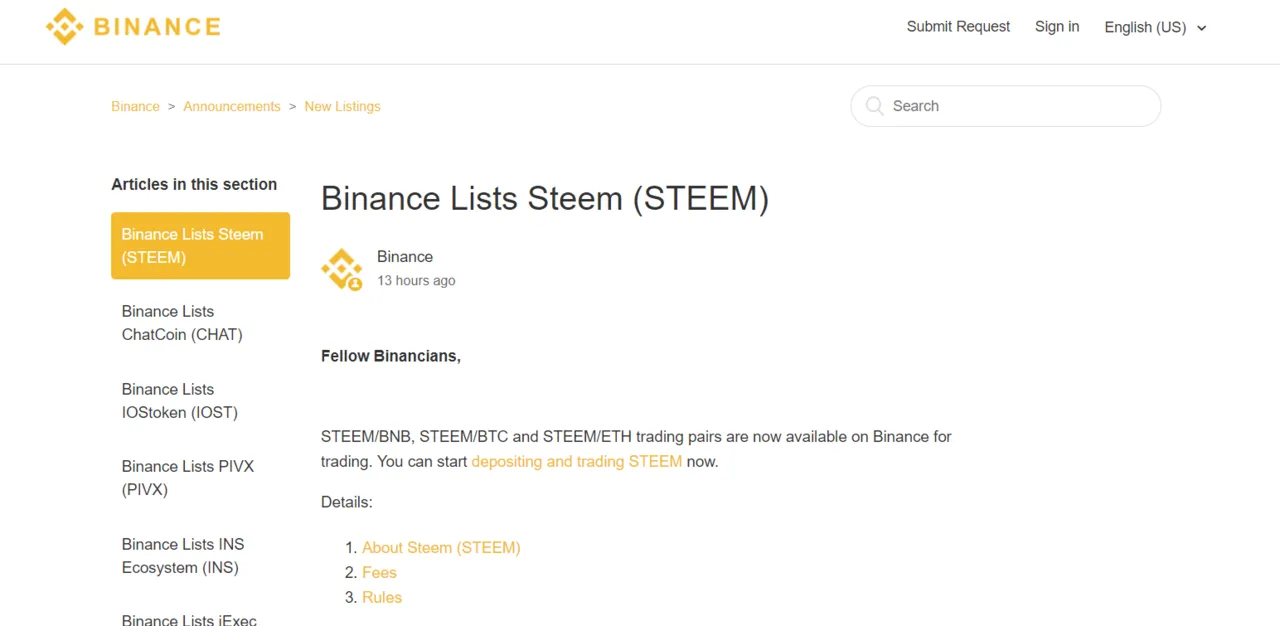1280x626 pixels.
Task: Open the Announcements breadcrumb
Action: click(232, 106)
